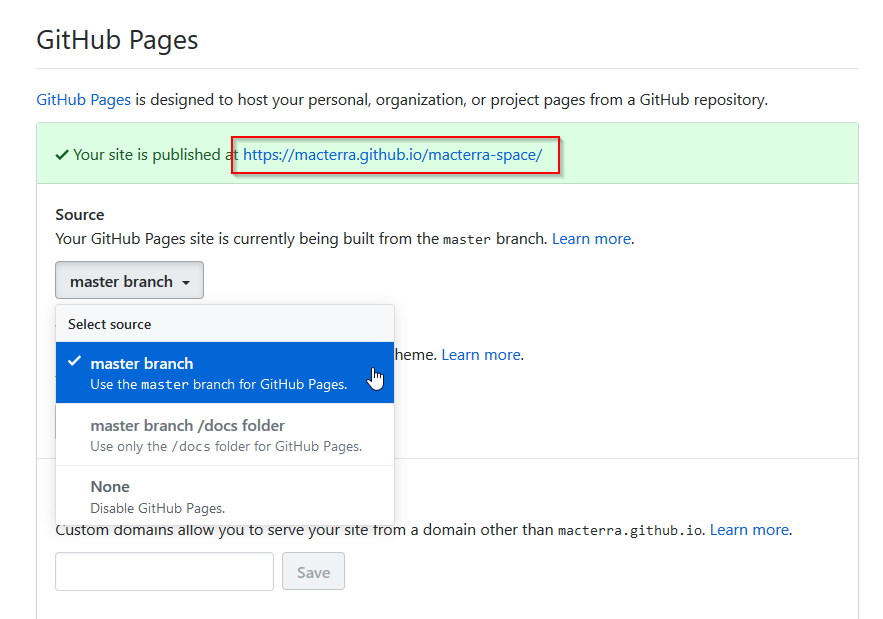Click the "Disable GitHub Pages" option text
This screenshot has width=883, height=619.
pyautogui.click(x=160, y=507)
